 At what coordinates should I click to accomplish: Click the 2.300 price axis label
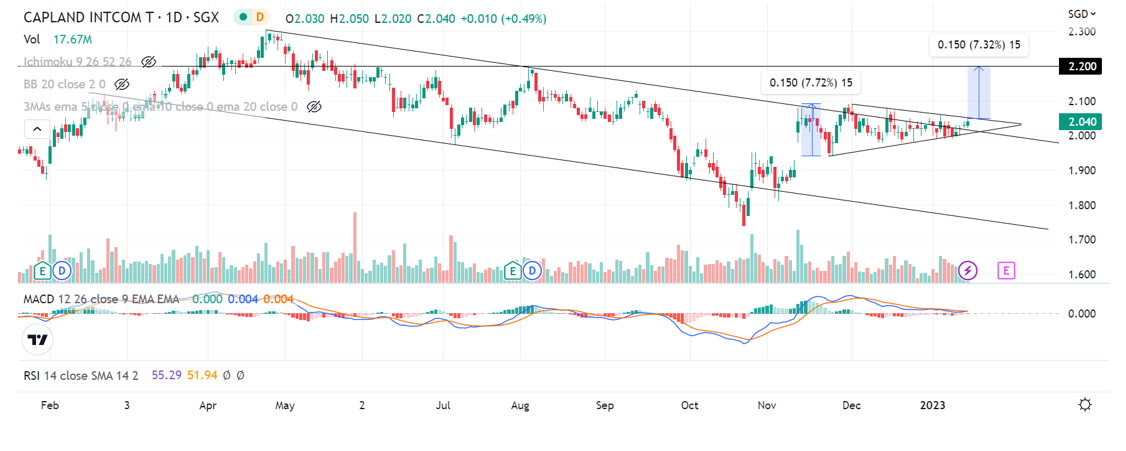pyautogui.click(x=1082, y=32)
